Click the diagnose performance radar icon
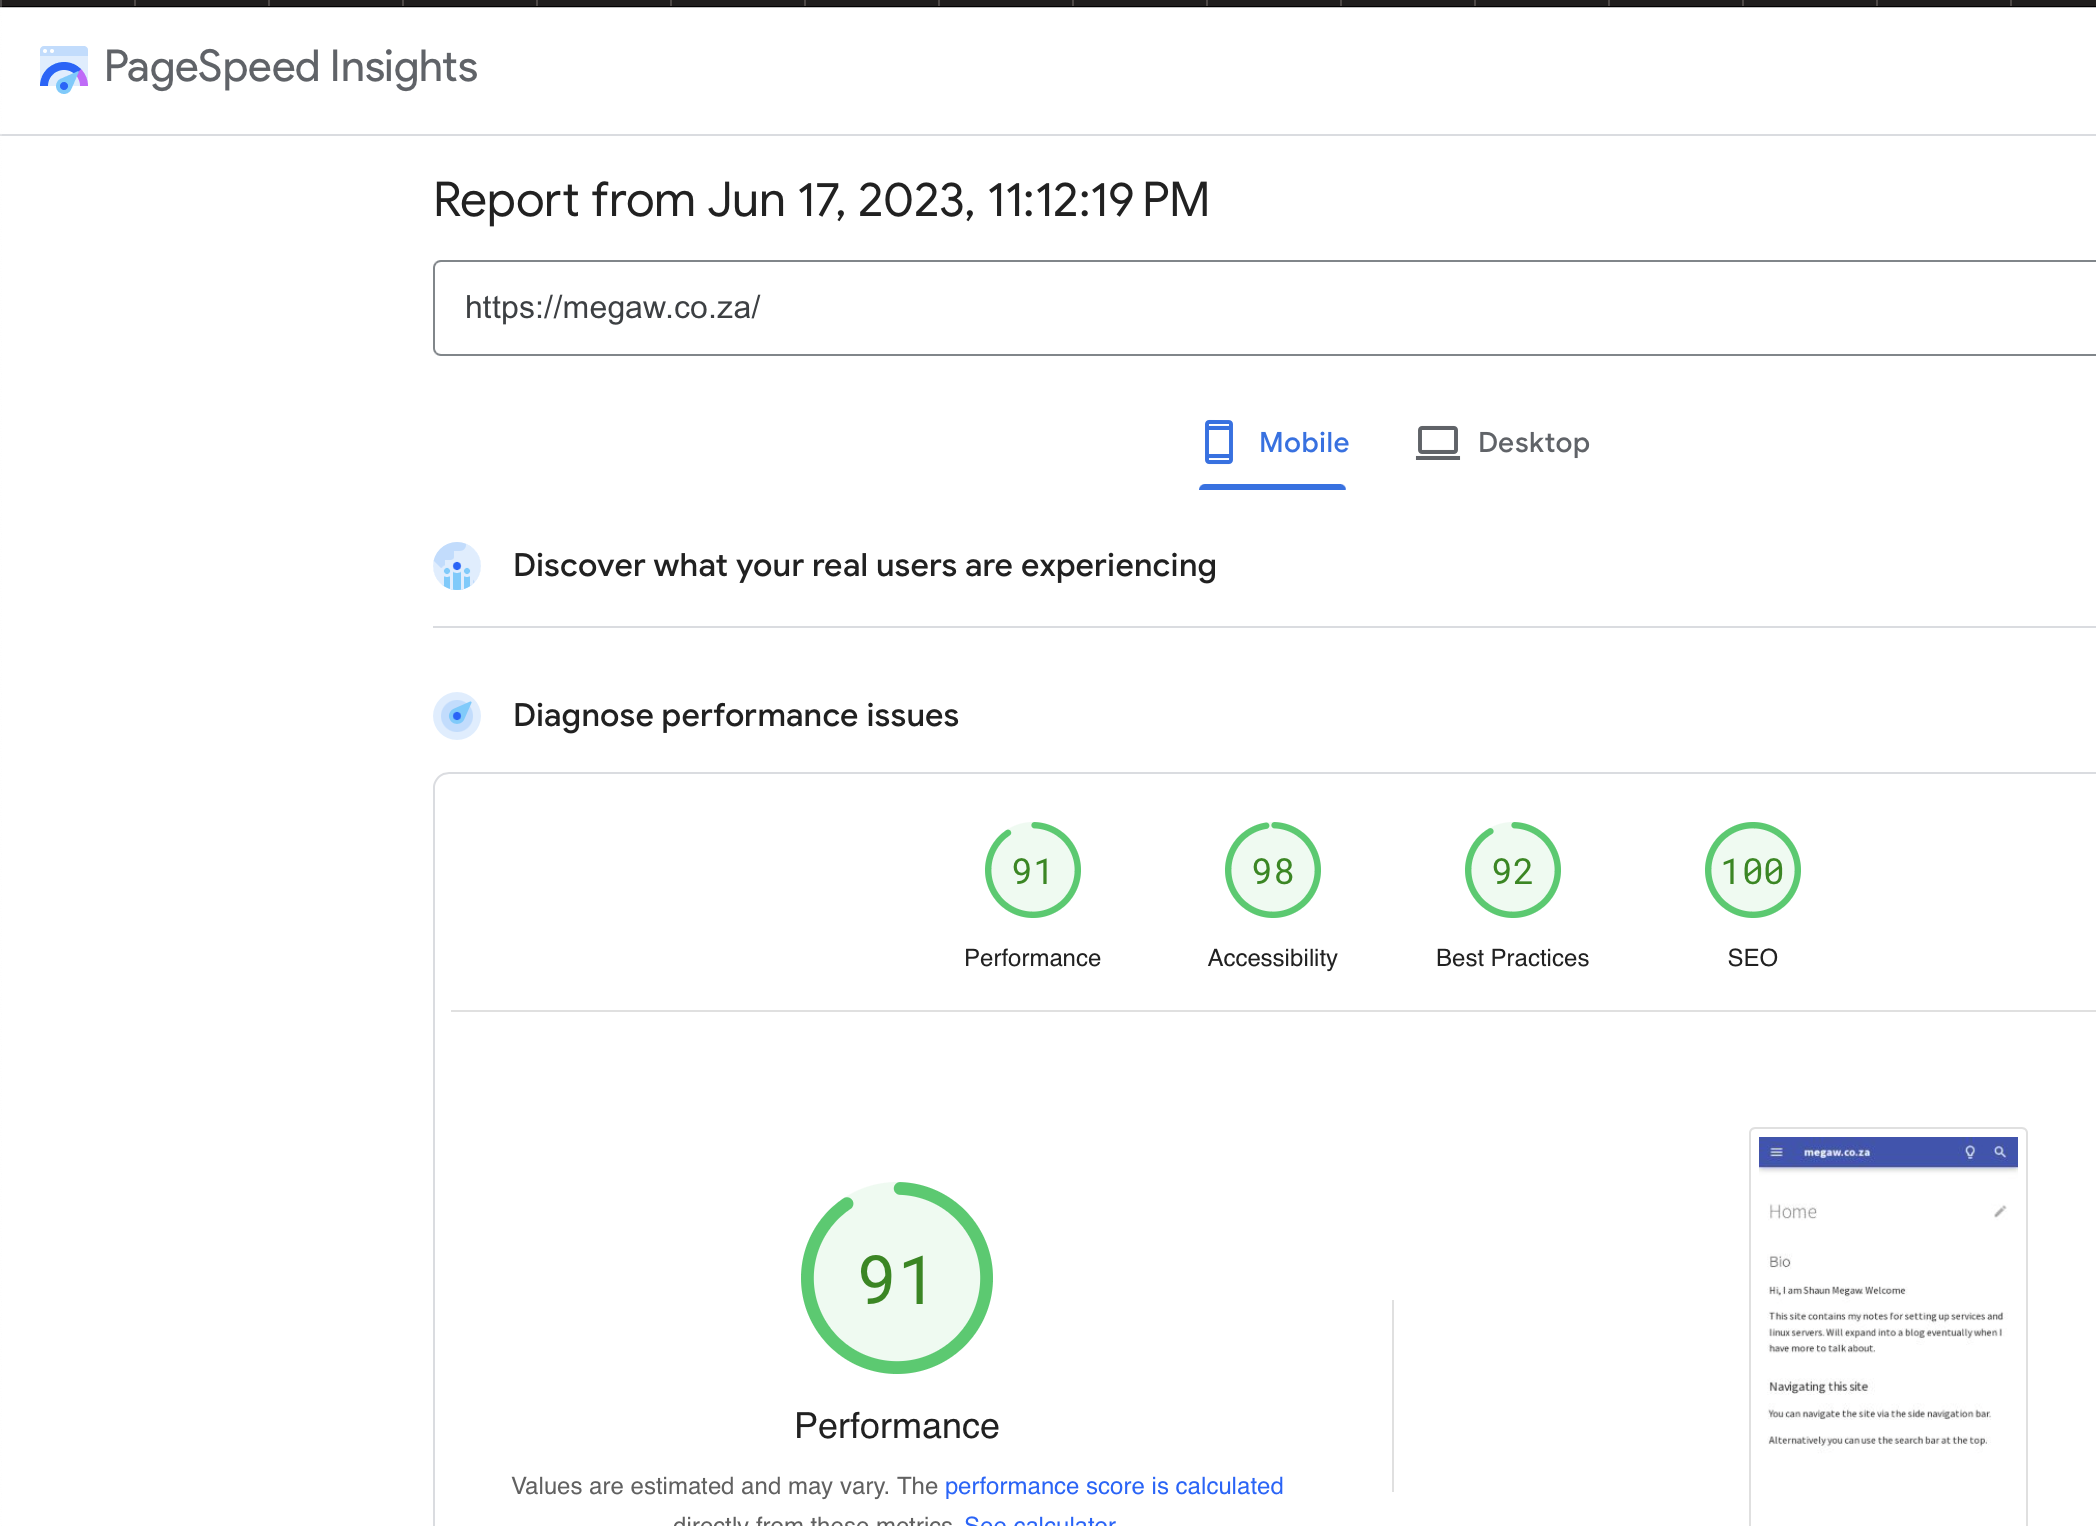 tap(457, 716)
